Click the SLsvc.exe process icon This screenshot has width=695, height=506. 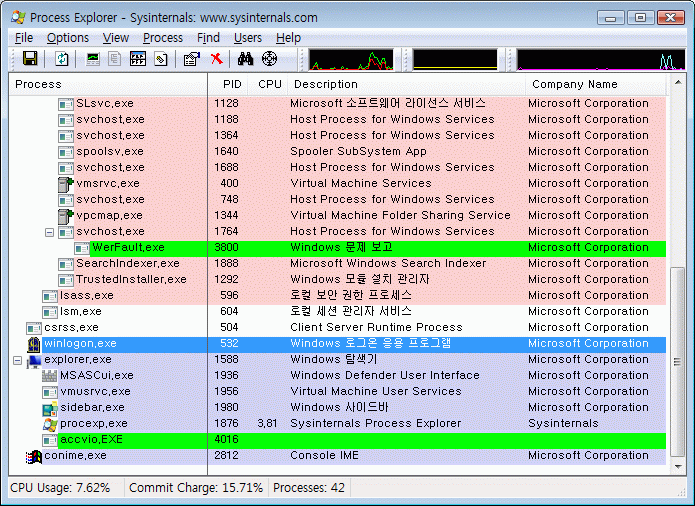click(66, 105)
